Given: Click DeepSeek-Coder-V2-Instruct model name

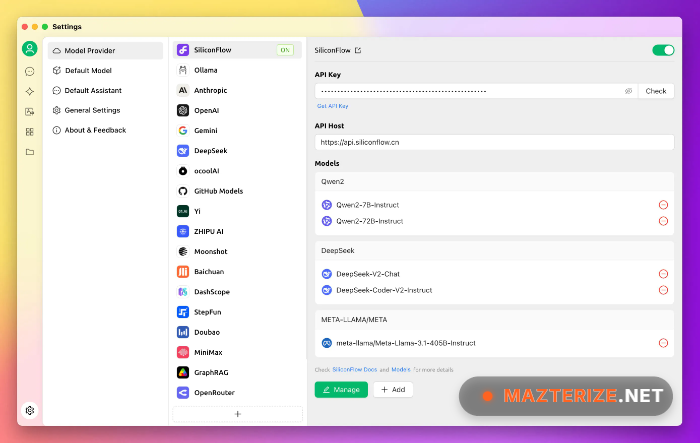Looking at the screenshot, I should [384, 290].
